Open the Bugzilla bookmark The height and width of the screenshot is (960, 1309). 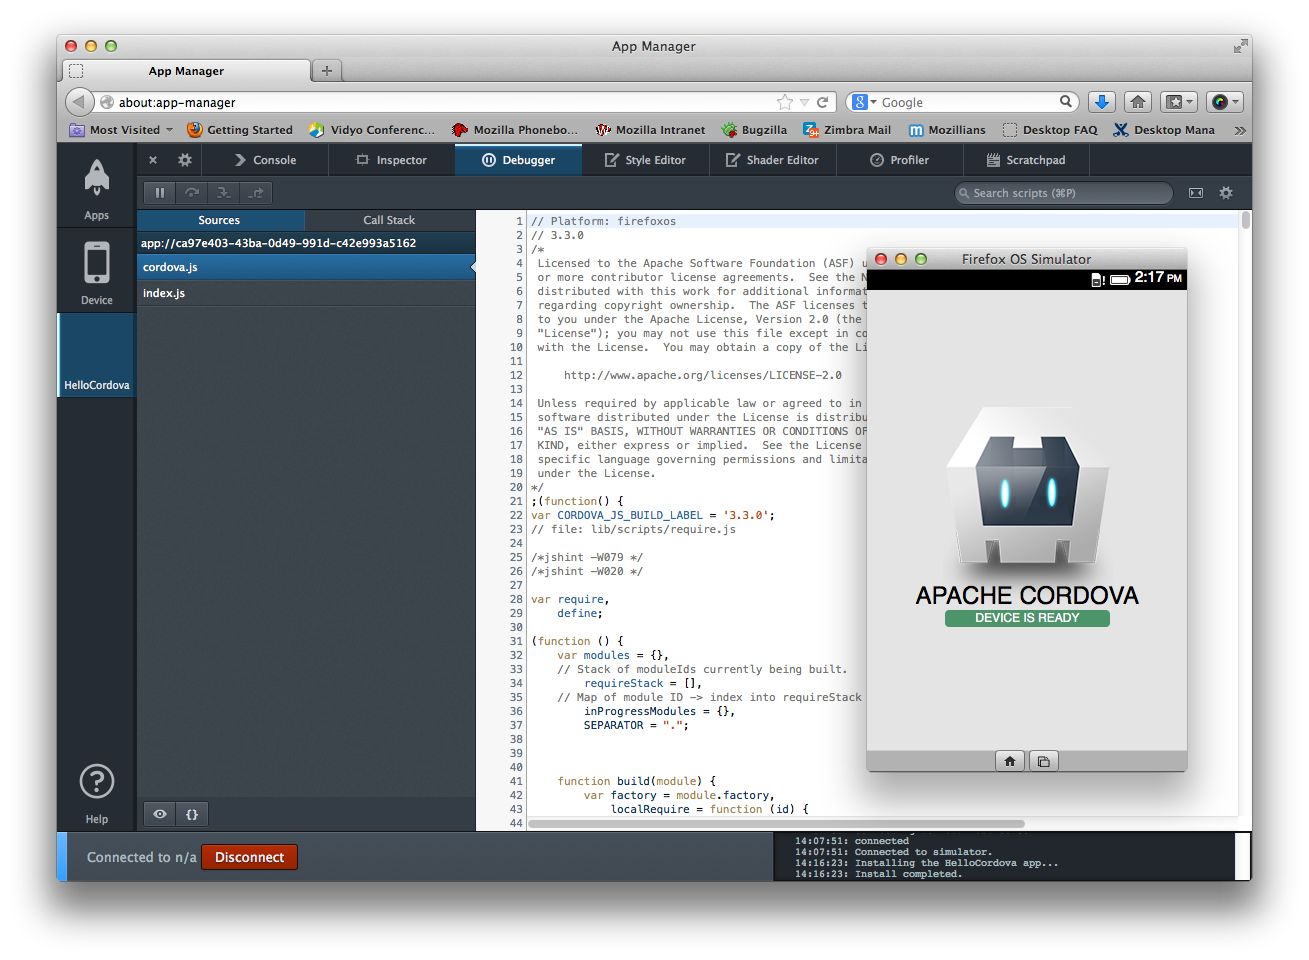click(762, 129)
